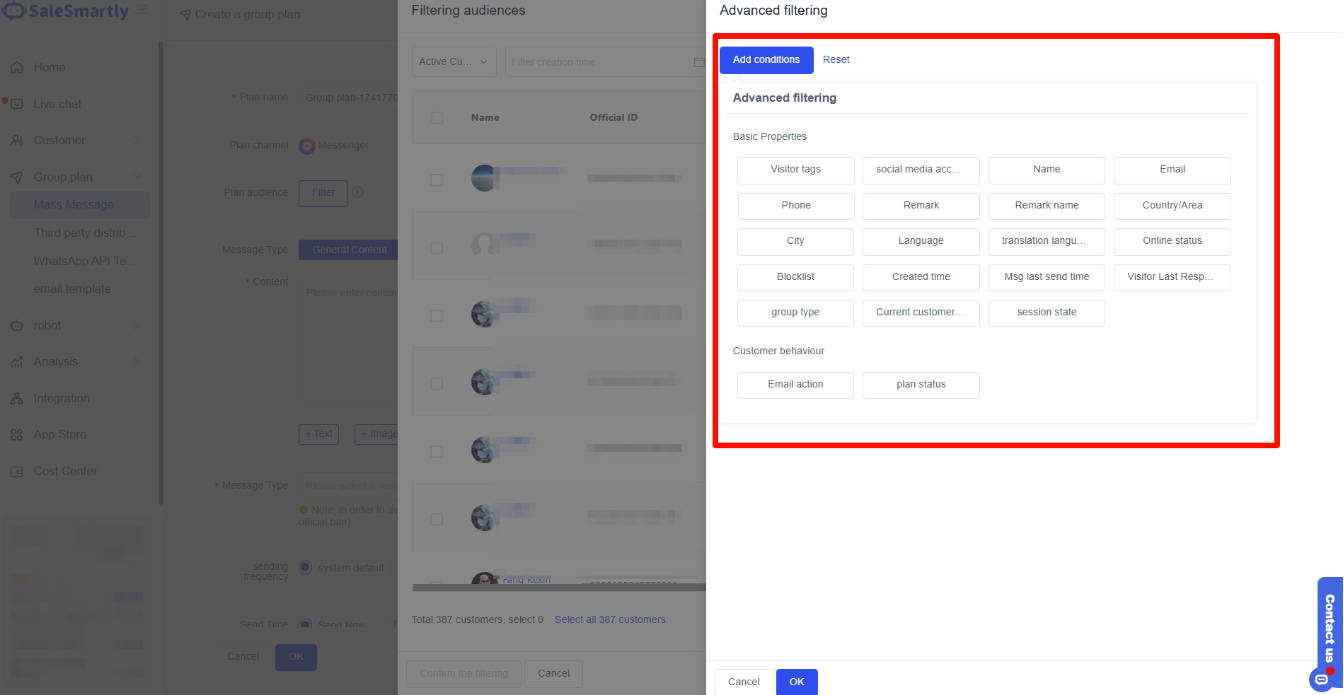Screen dimensions: 1344x695
Task: Open the email template menu item
Action: pyautogui.click(x=72, y=289)
